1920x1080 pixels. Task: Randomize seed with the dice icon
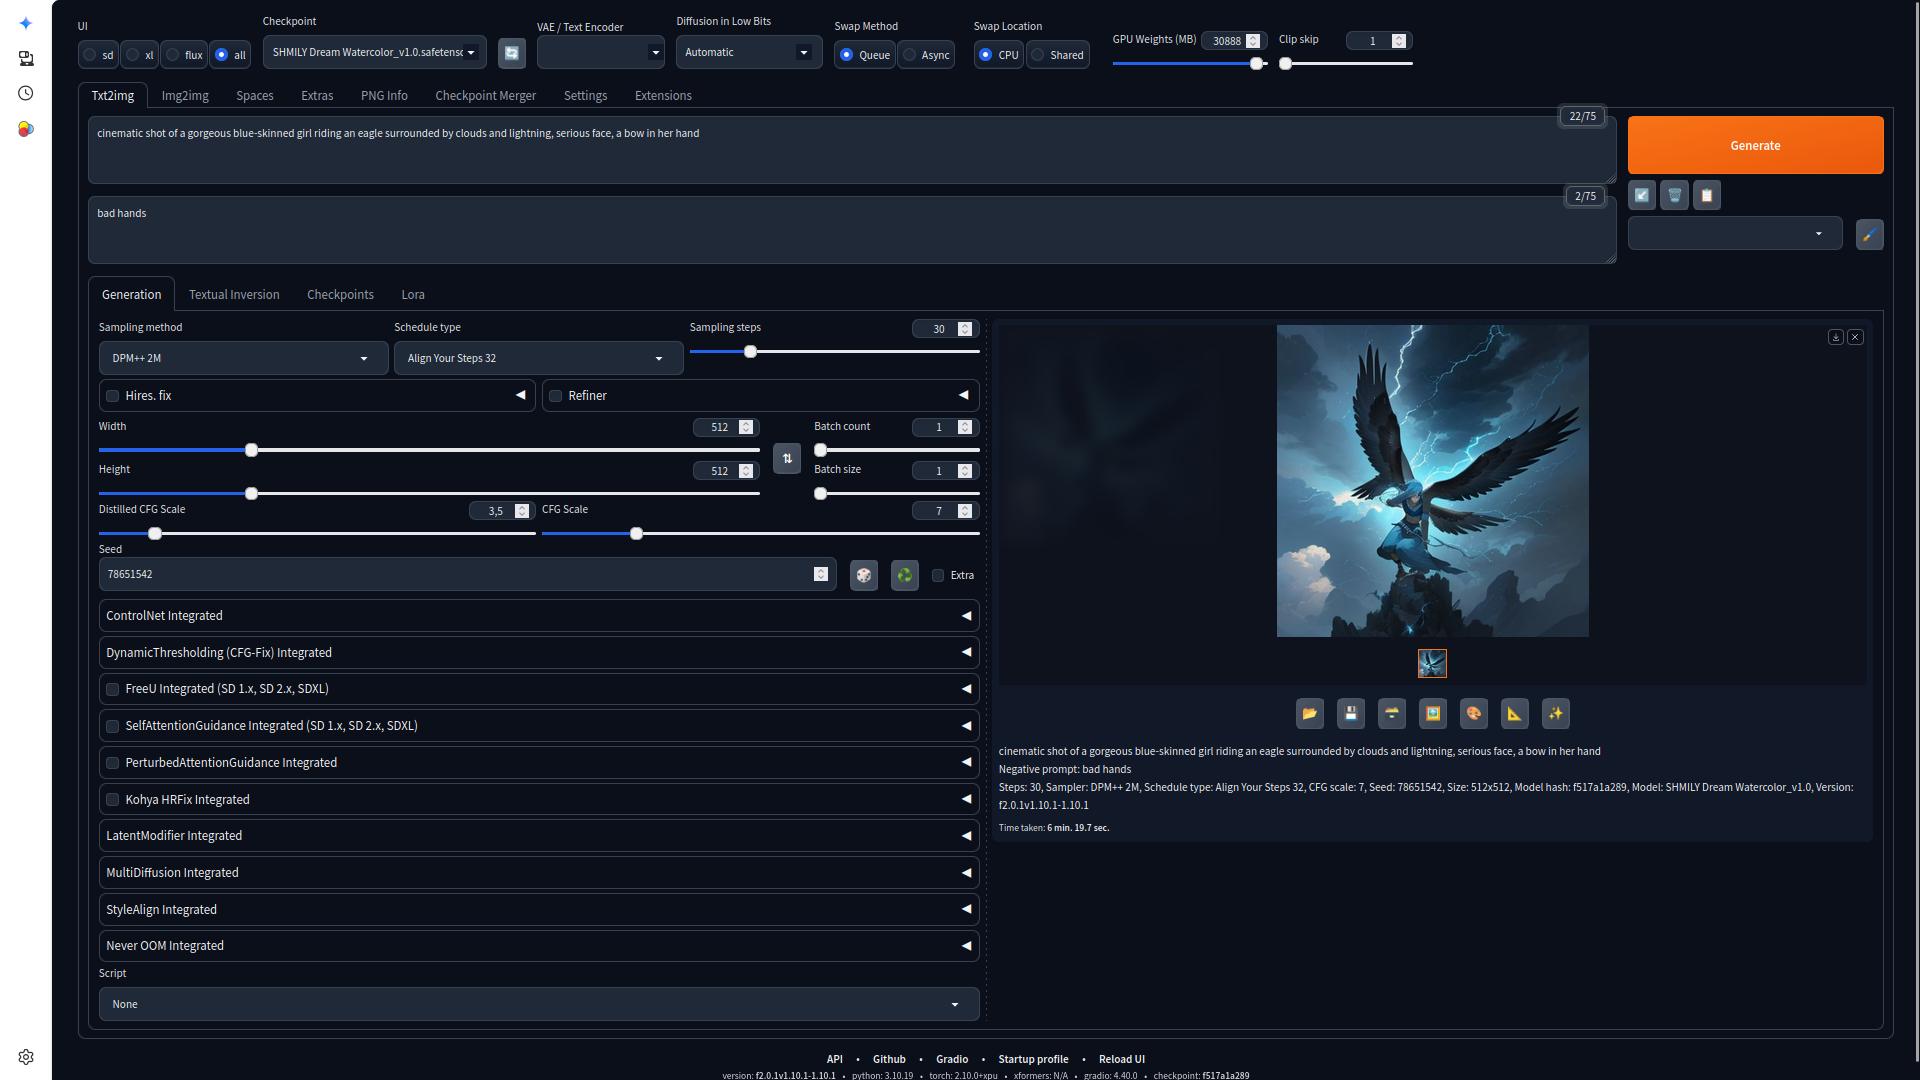864,575
